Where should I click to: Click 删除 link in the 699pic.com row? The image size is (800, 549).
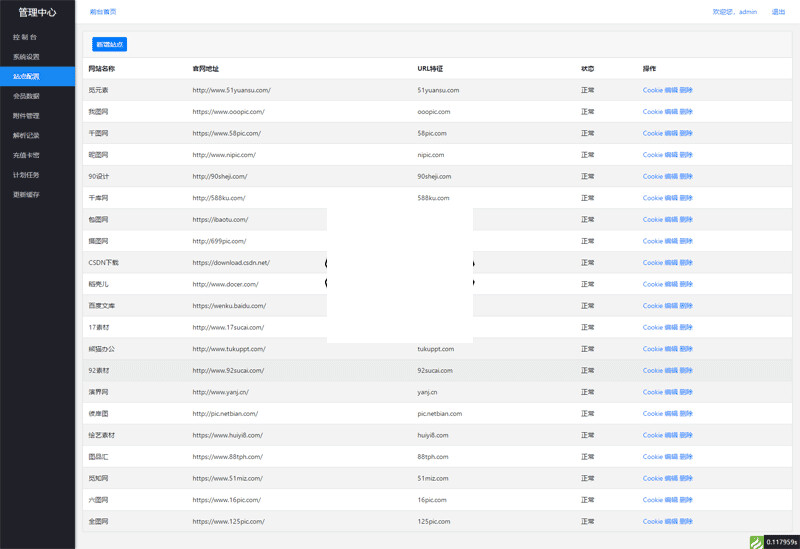click(x=686, y=241)
